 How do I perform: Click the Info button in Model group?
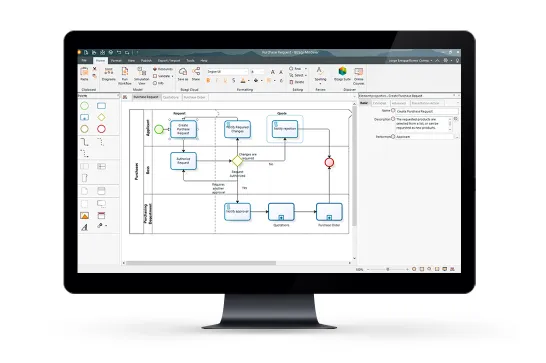coord(158,83)
